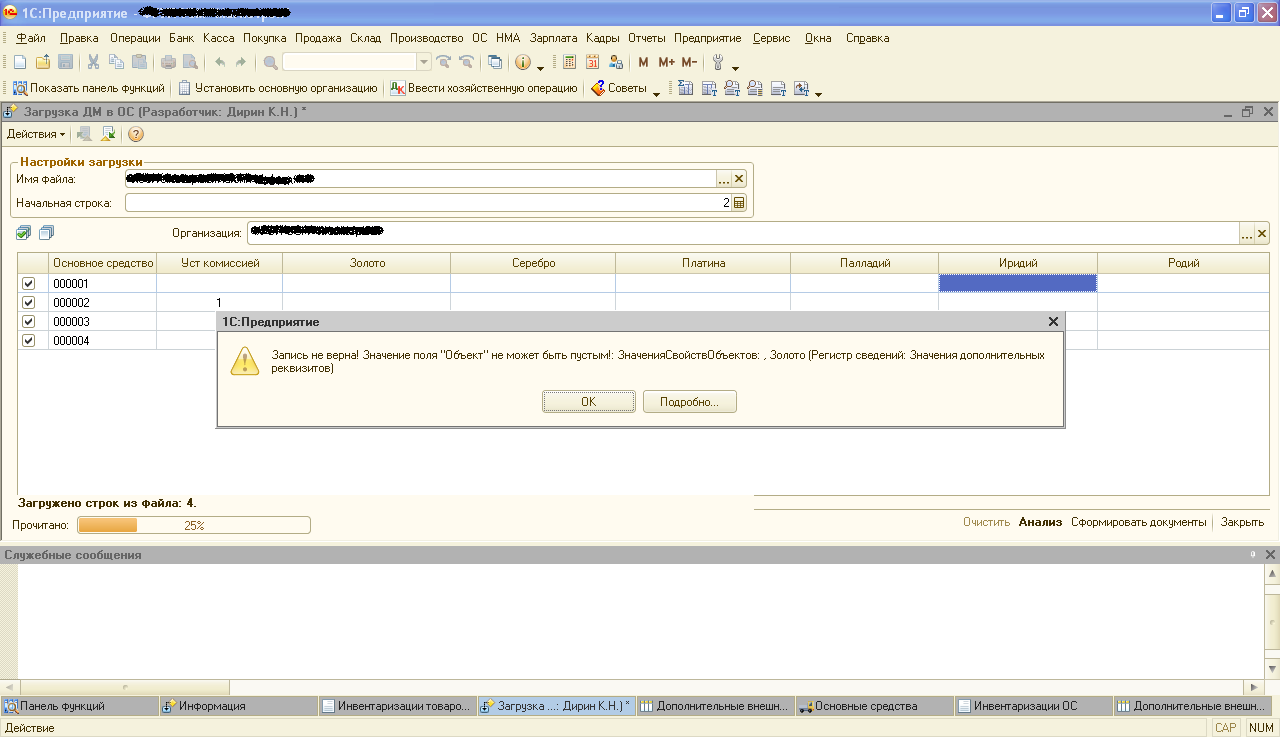Viewport: 1280px width, 737px height.
Task: Click the Анализ command
Action: pos(1040,522)
